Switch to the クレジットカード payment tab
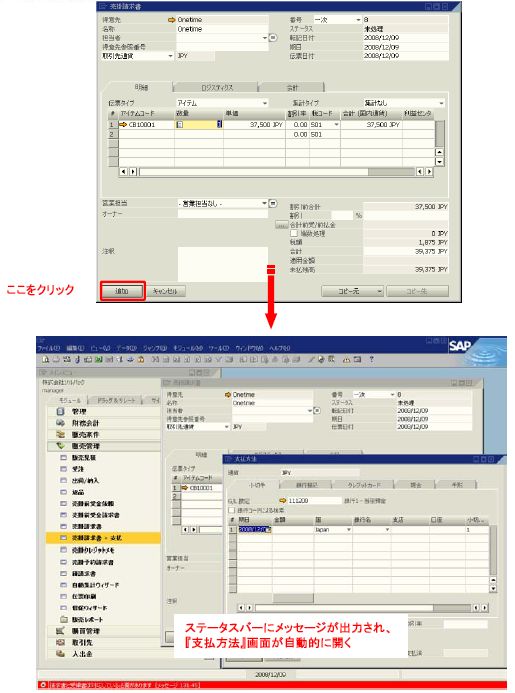 click(363, 485)
